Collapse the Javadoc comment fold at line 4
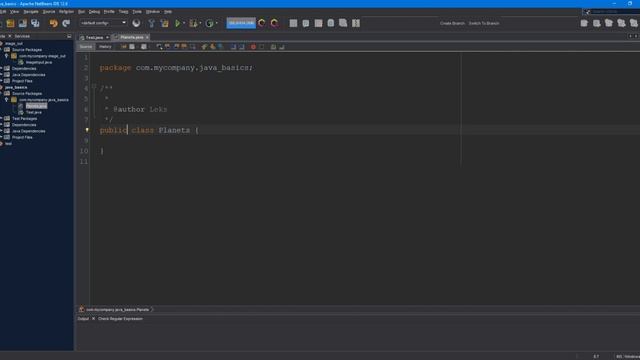Image resolution: width=640 pixels, height=360 pixels. (x=94, y=87)
